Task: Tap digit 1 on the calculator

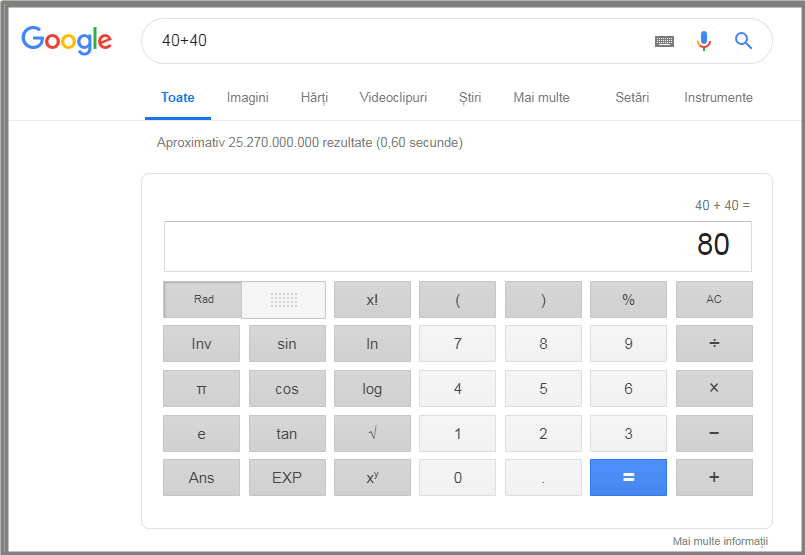Action: [457, 433]
